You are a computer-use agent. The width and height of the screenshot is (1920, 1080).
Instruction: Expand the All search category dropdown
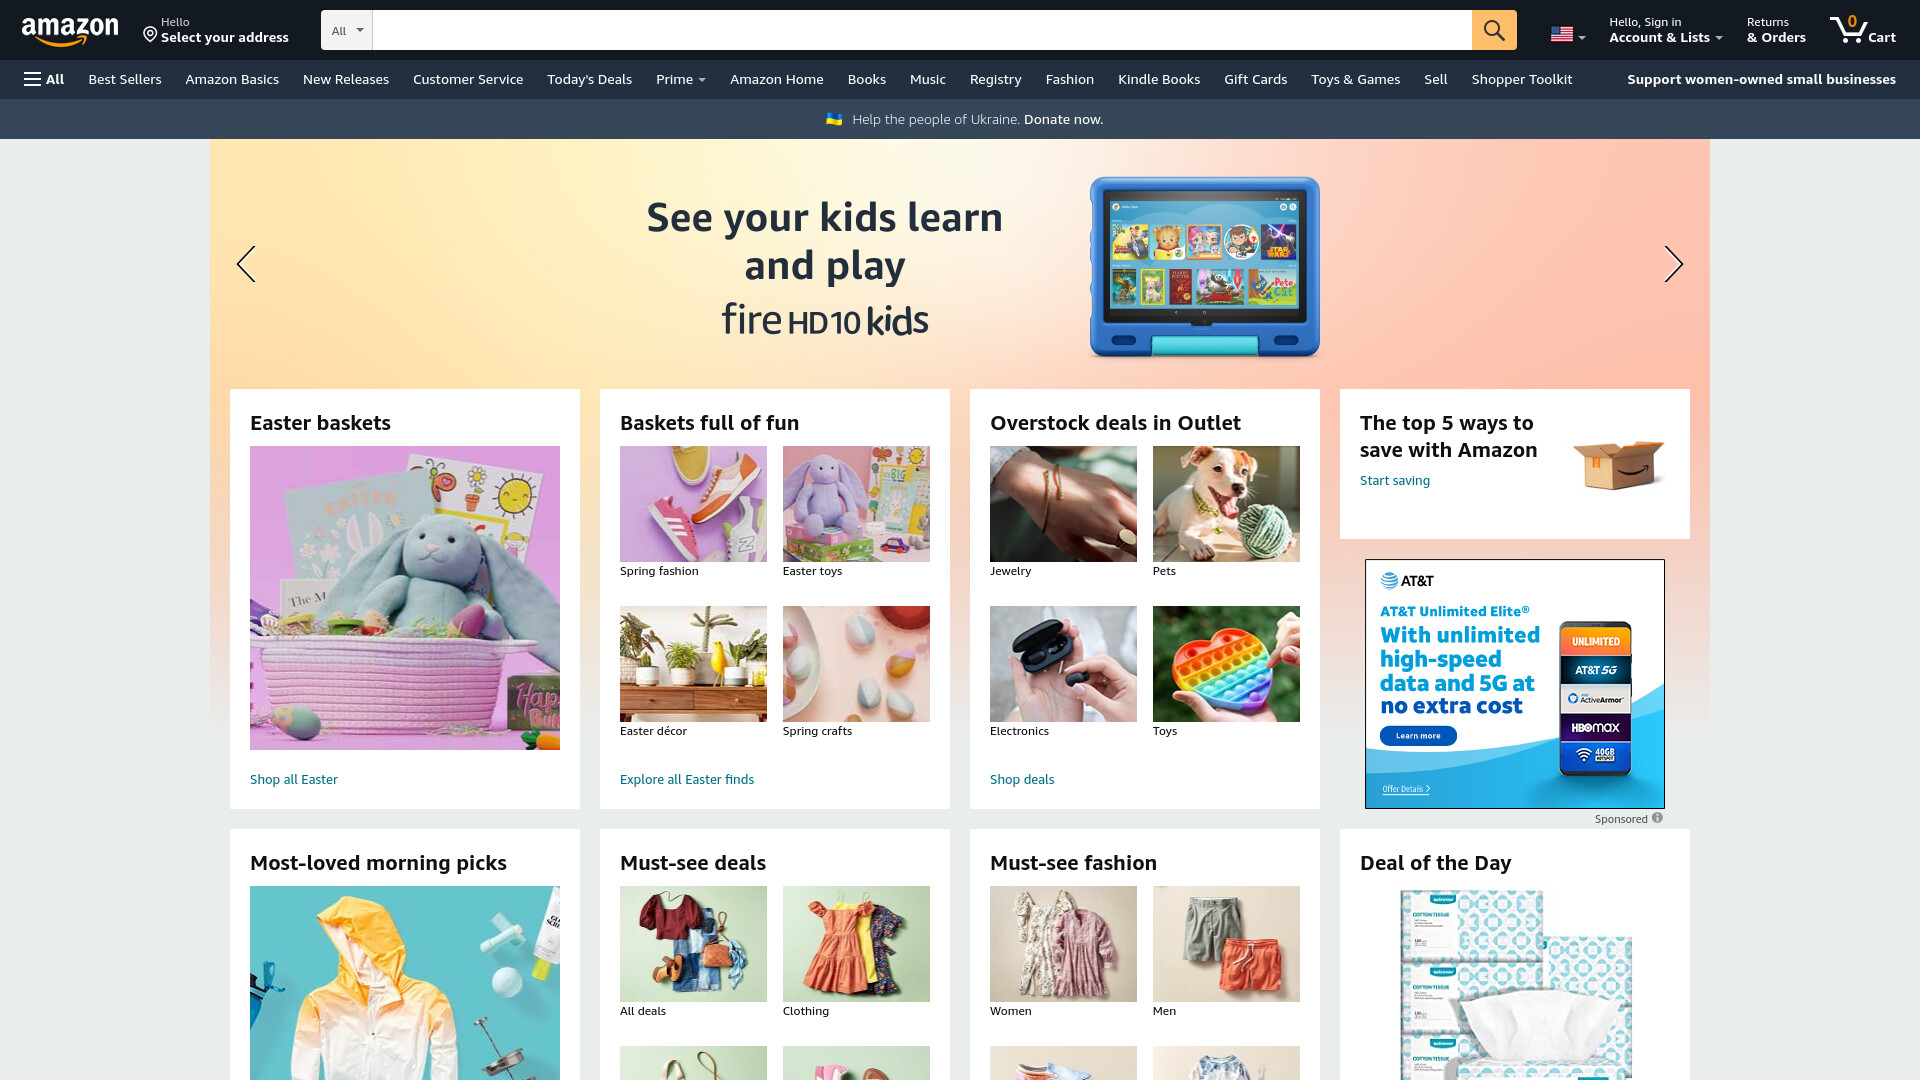[347, 30]
